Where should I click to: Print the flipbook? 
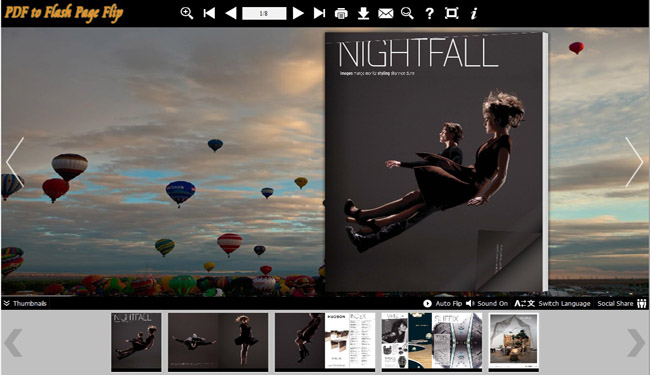pyautogui.click(x=341, y=14)
